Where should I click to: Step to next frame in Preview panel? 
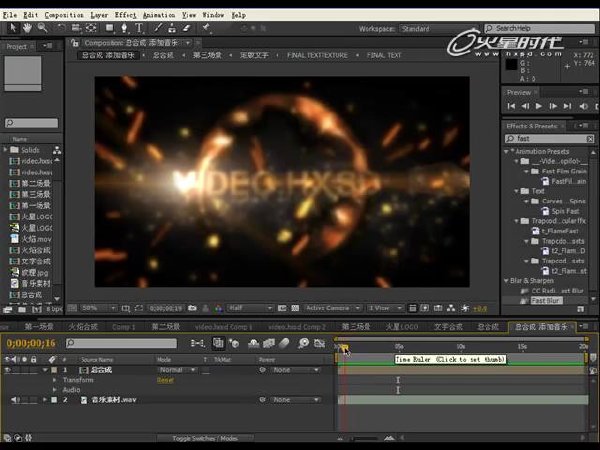(553, 106)
